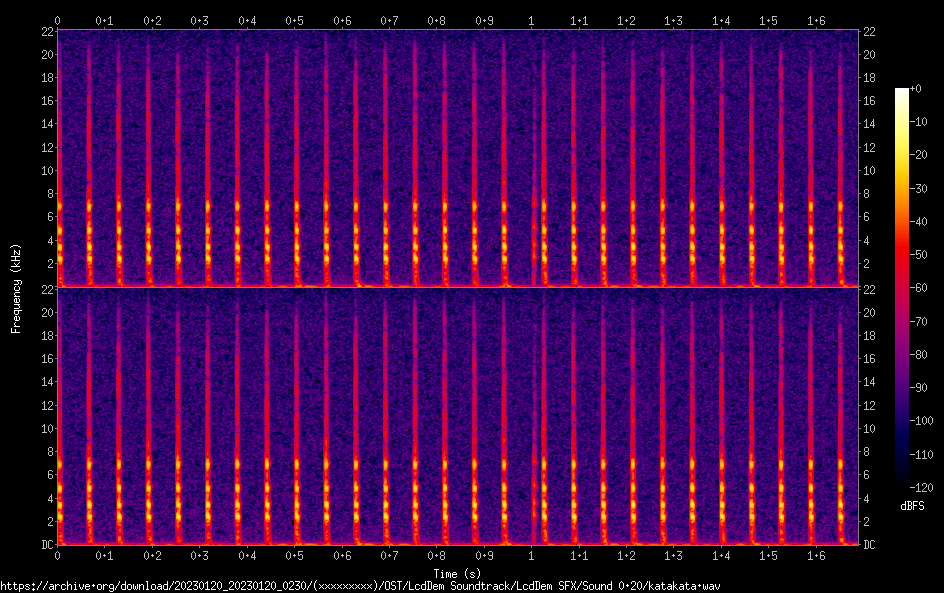Click the 'DC' label on the bottom-left axis

tap(46, 545)
